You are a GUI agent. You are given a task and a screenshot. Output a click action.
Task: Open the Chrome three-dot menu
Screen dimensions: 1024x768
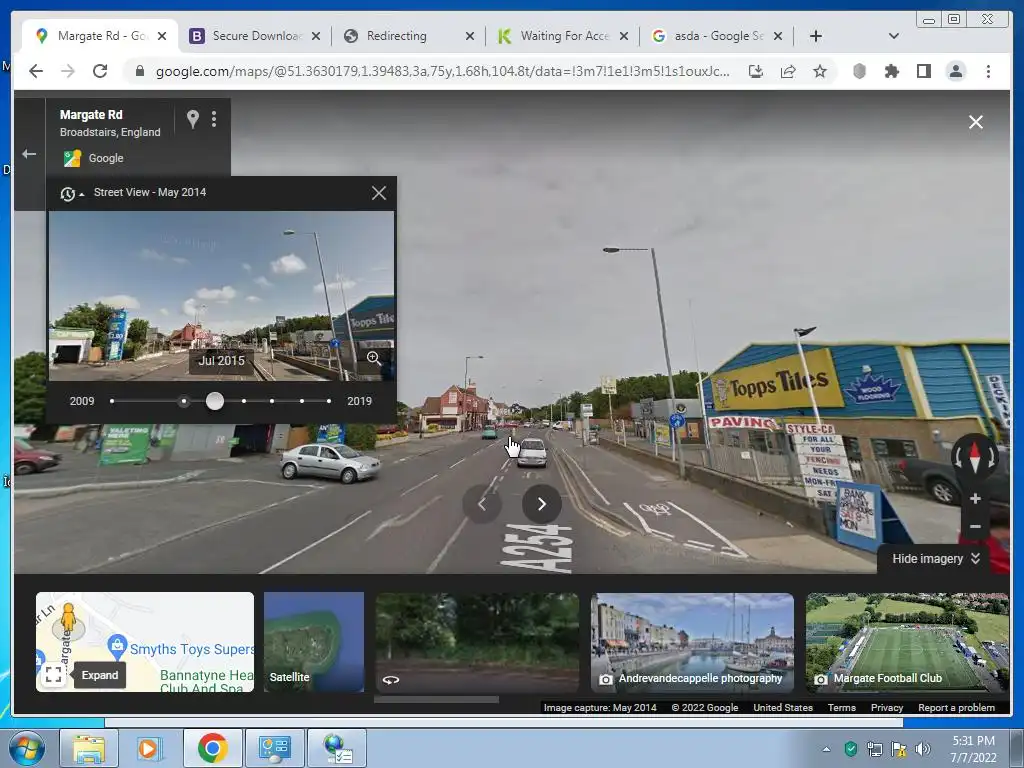click(x=988, y=71)
